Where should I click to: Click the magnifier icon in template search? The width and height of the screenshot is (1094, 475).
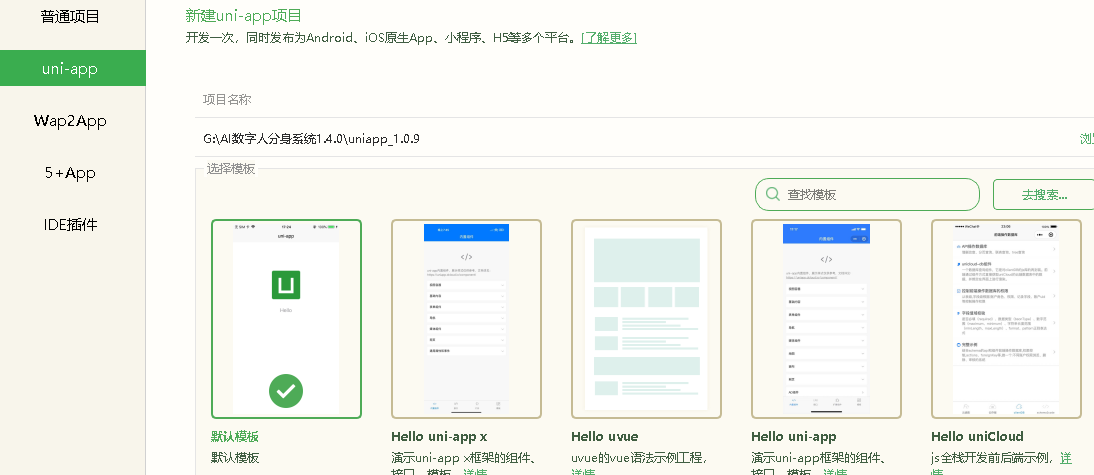[772, 195]
